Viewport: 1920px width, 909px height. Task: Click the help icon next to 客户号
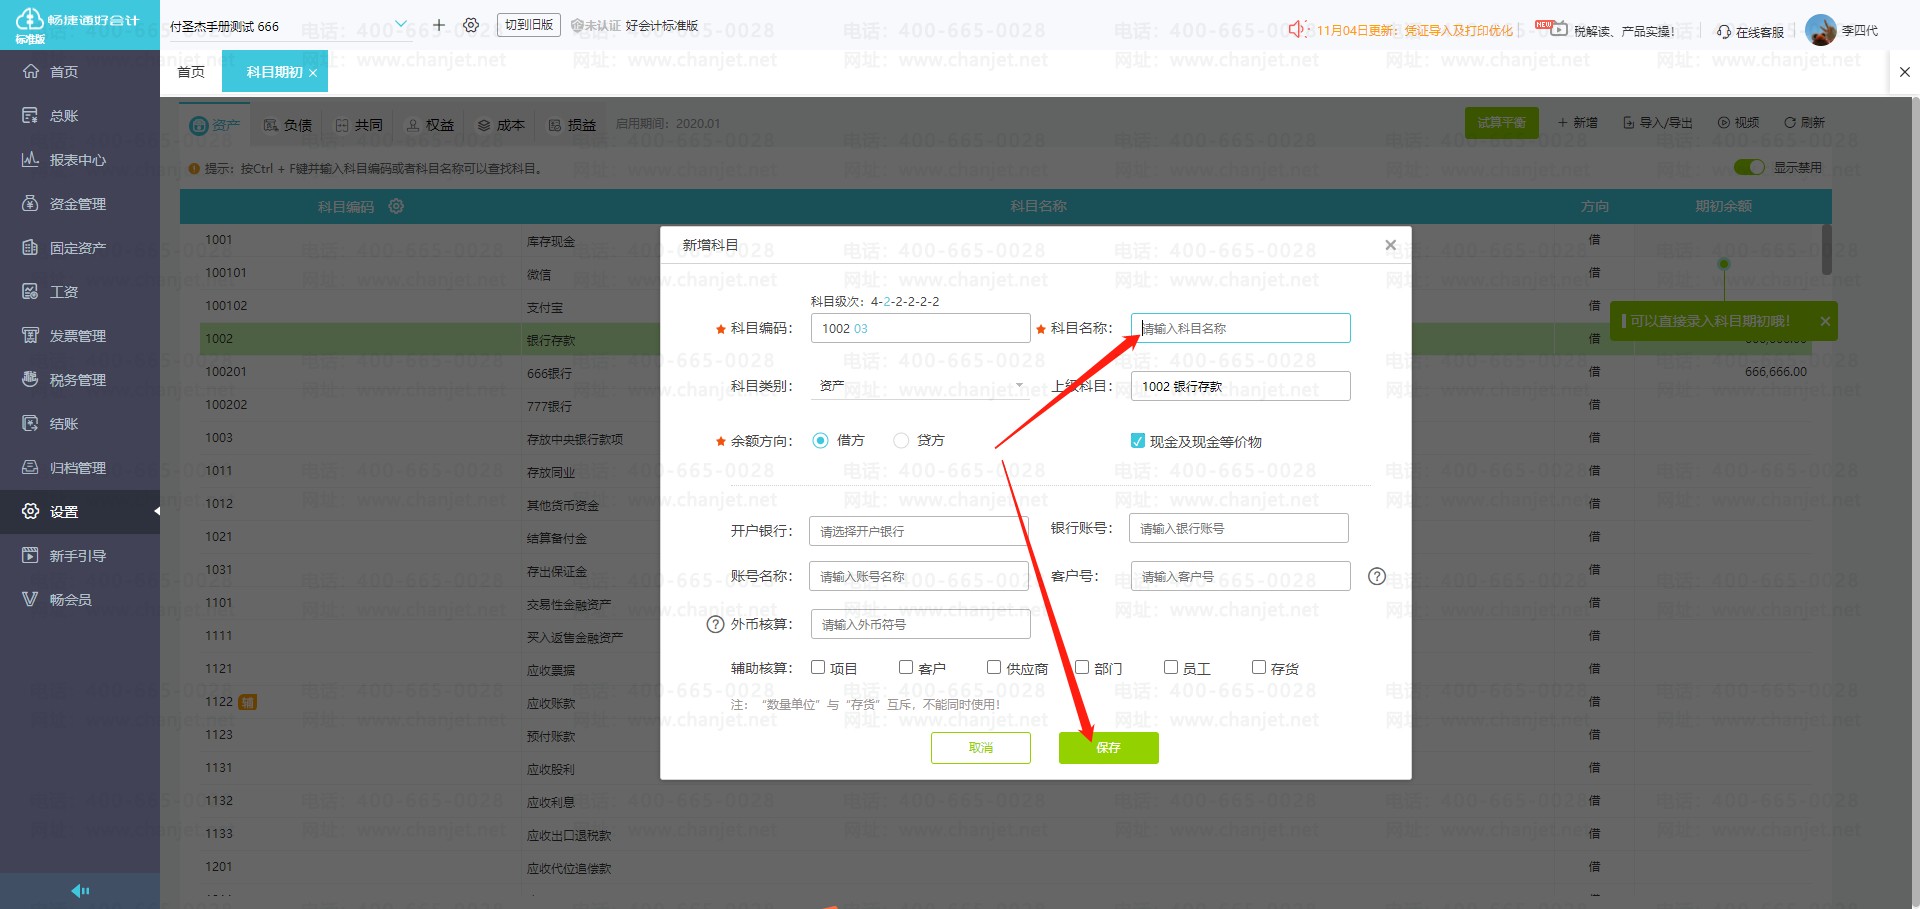1377,576
